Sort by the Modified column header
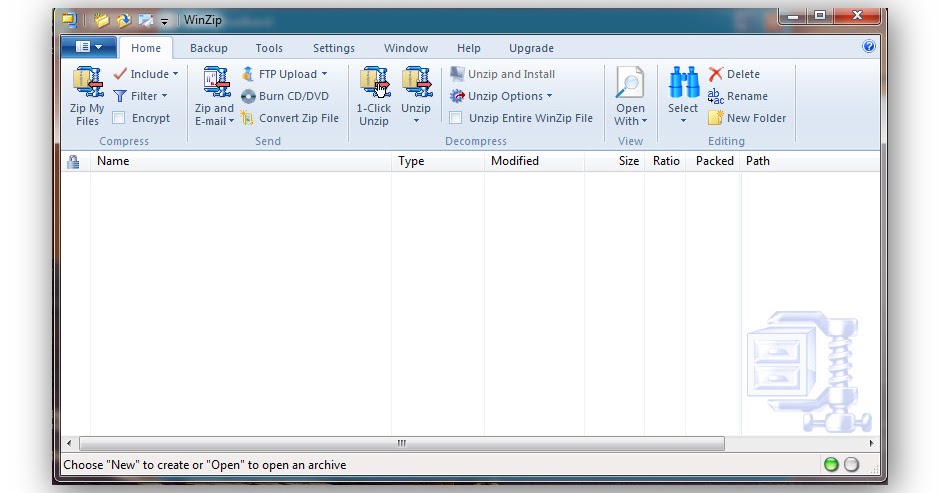Image resolution: width=940 pixels, height=493 pixels. point(534,161)
